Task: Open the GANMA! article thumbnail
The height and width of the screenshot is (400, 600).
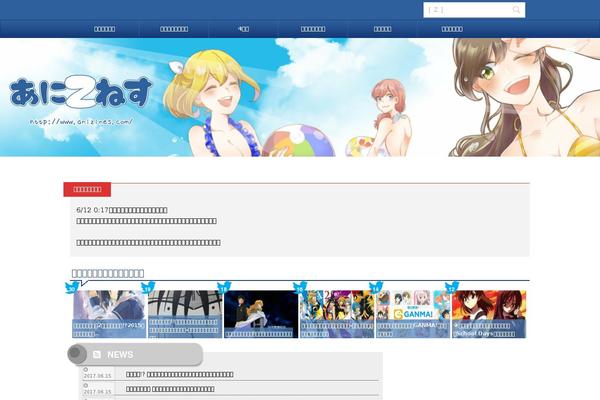Action: (x=413, y=314)
